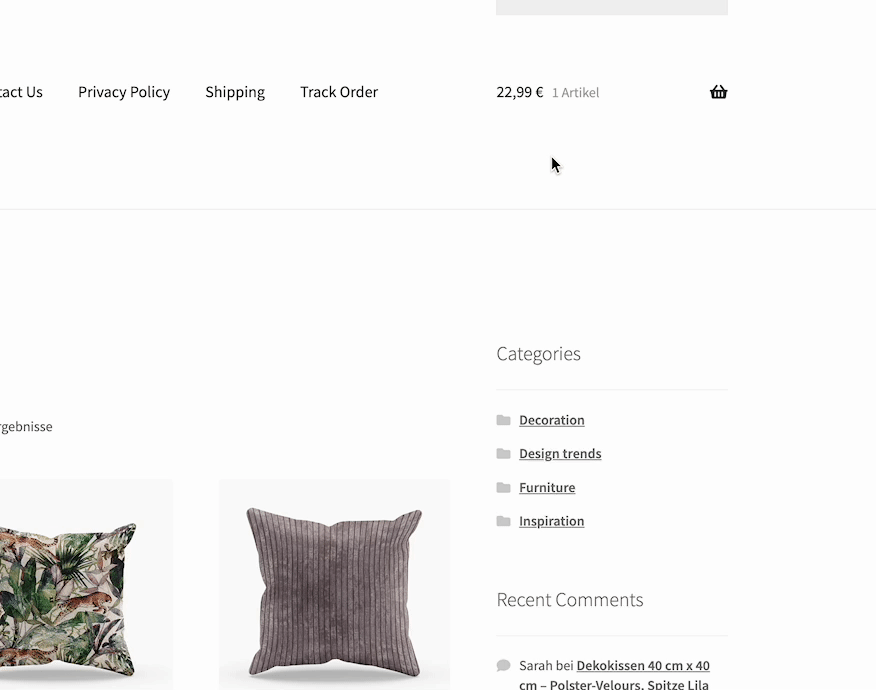
Task: Open the Furniture category link
Action: pyautogui.click(x=547, y=487)
